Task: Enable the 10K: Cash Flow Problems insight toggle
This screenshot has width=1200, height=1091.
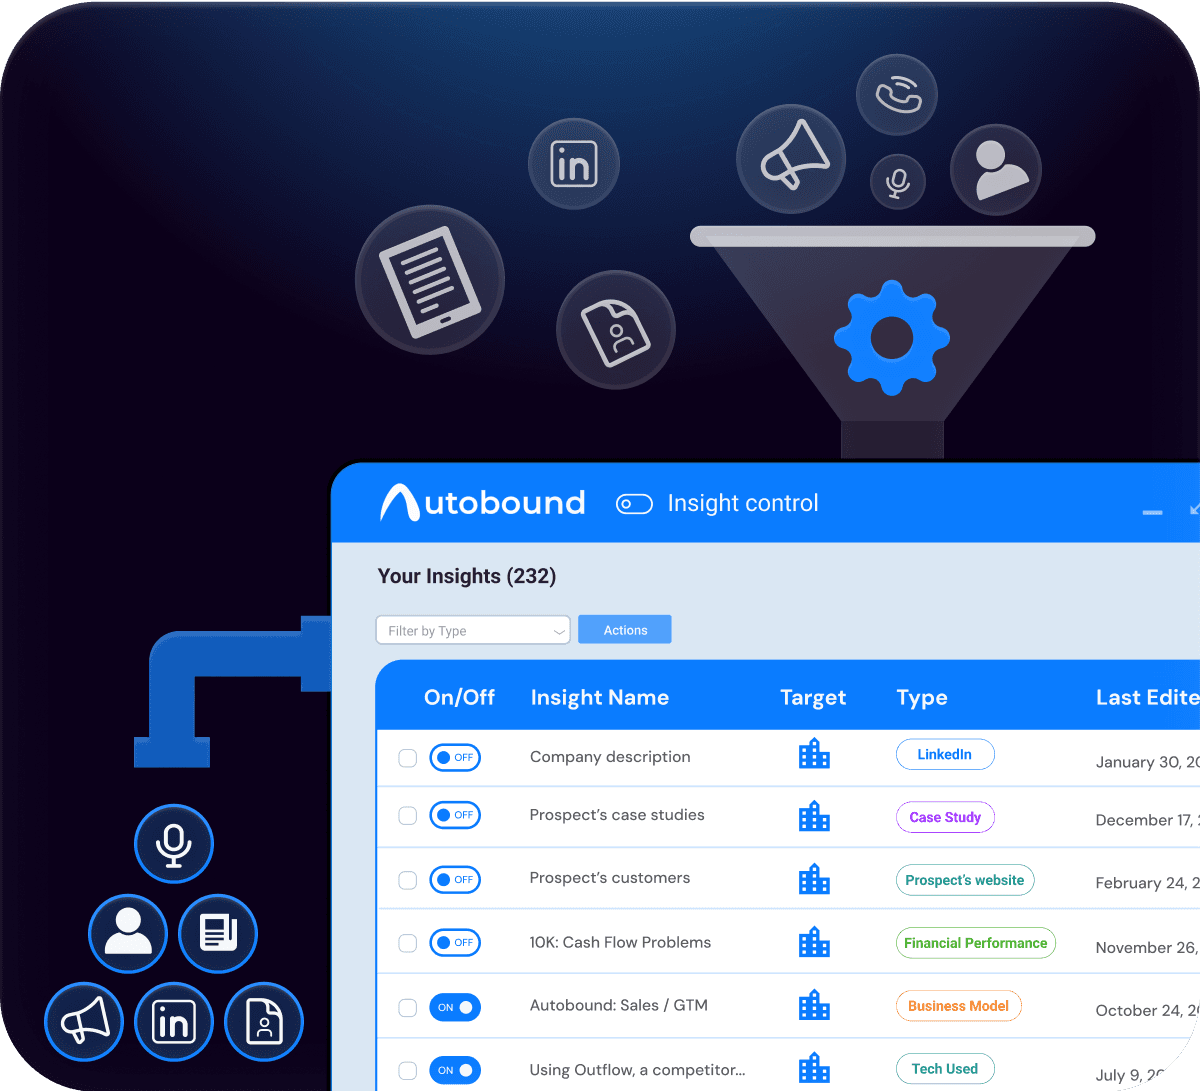Action: click(455, 942)
